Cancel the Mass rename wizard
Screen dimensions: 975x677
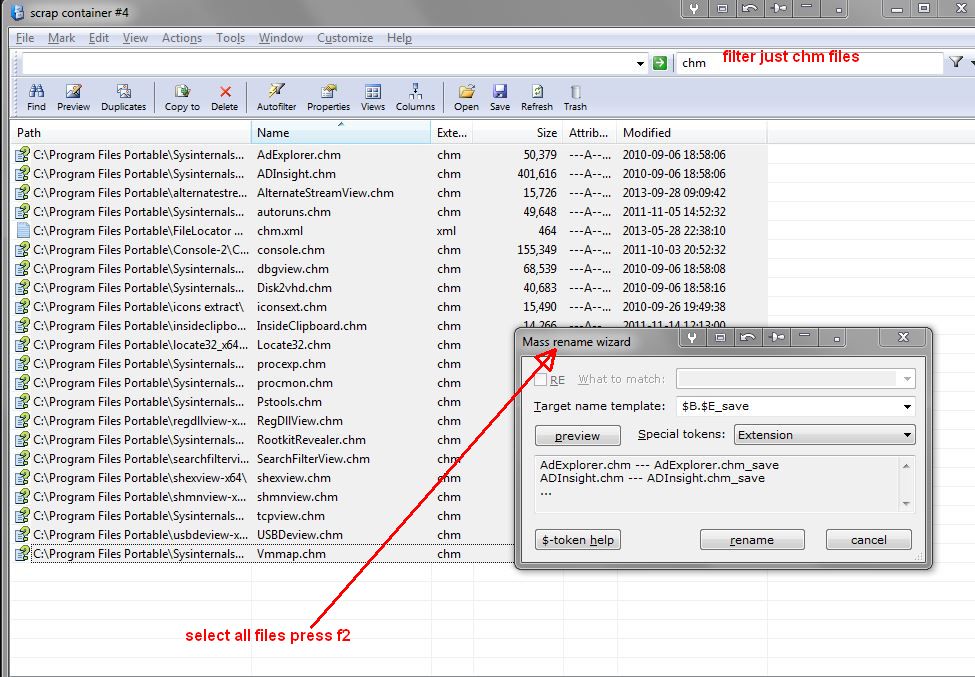[x=869, y=540]
